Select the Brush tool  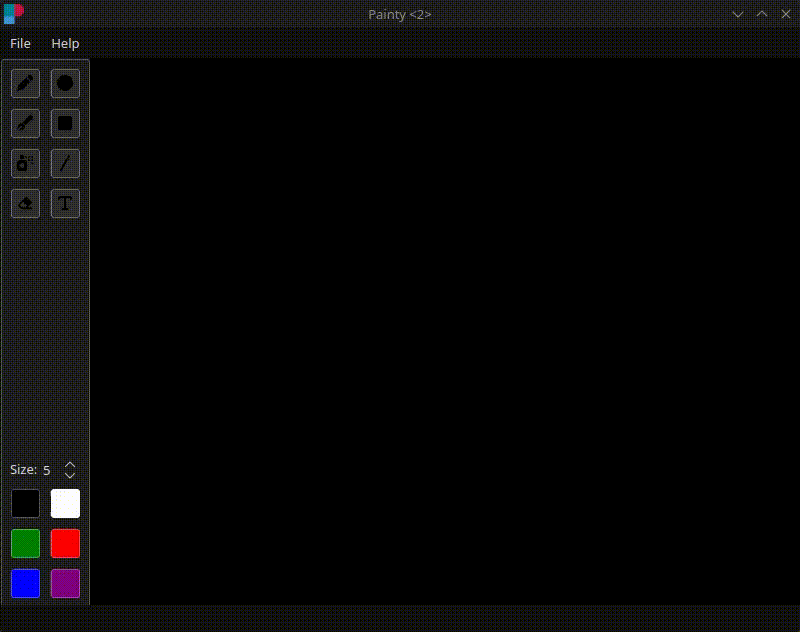click(25, 124)
